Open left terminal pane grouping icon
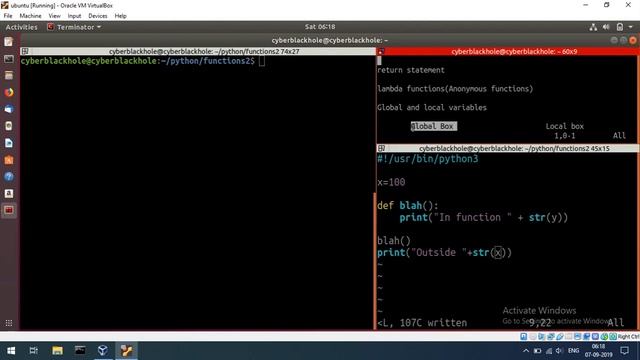The height and width of the screenshot is (360, 640). [x=24, y=51]
